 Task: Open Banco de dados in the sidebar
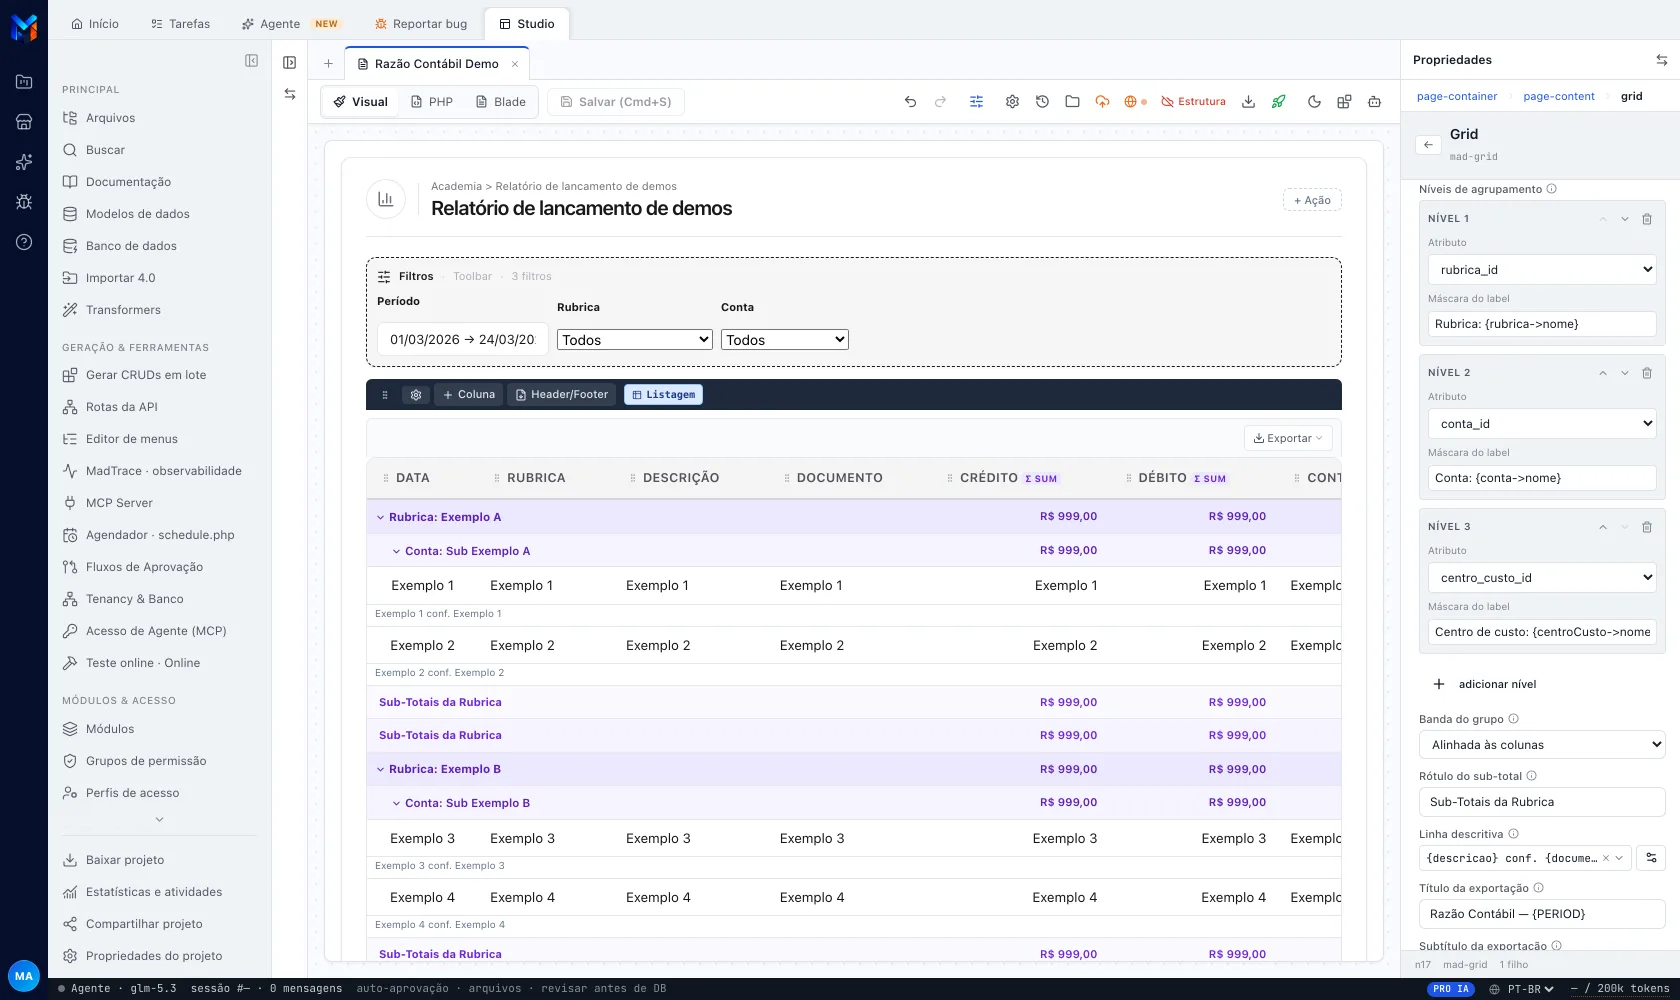tap(131, 246)
